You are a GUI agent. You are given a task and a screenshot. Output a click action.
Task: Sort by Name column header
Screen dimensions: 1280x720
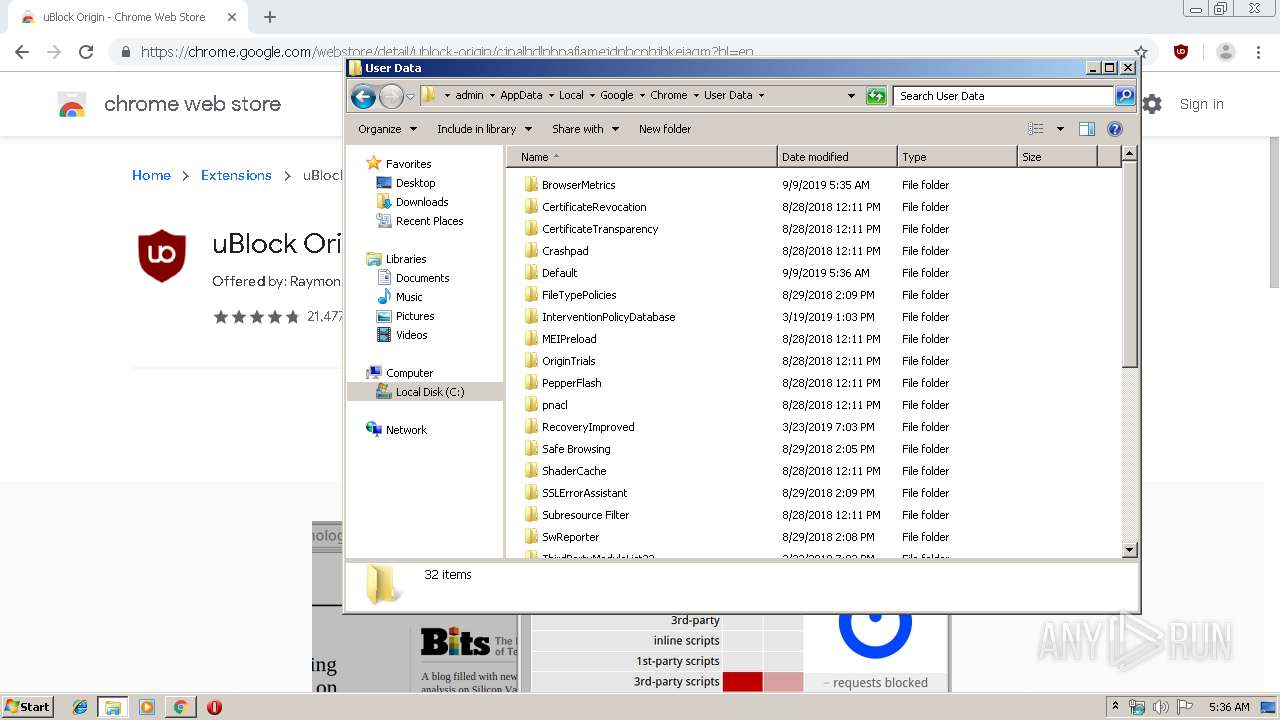[641, 157]
